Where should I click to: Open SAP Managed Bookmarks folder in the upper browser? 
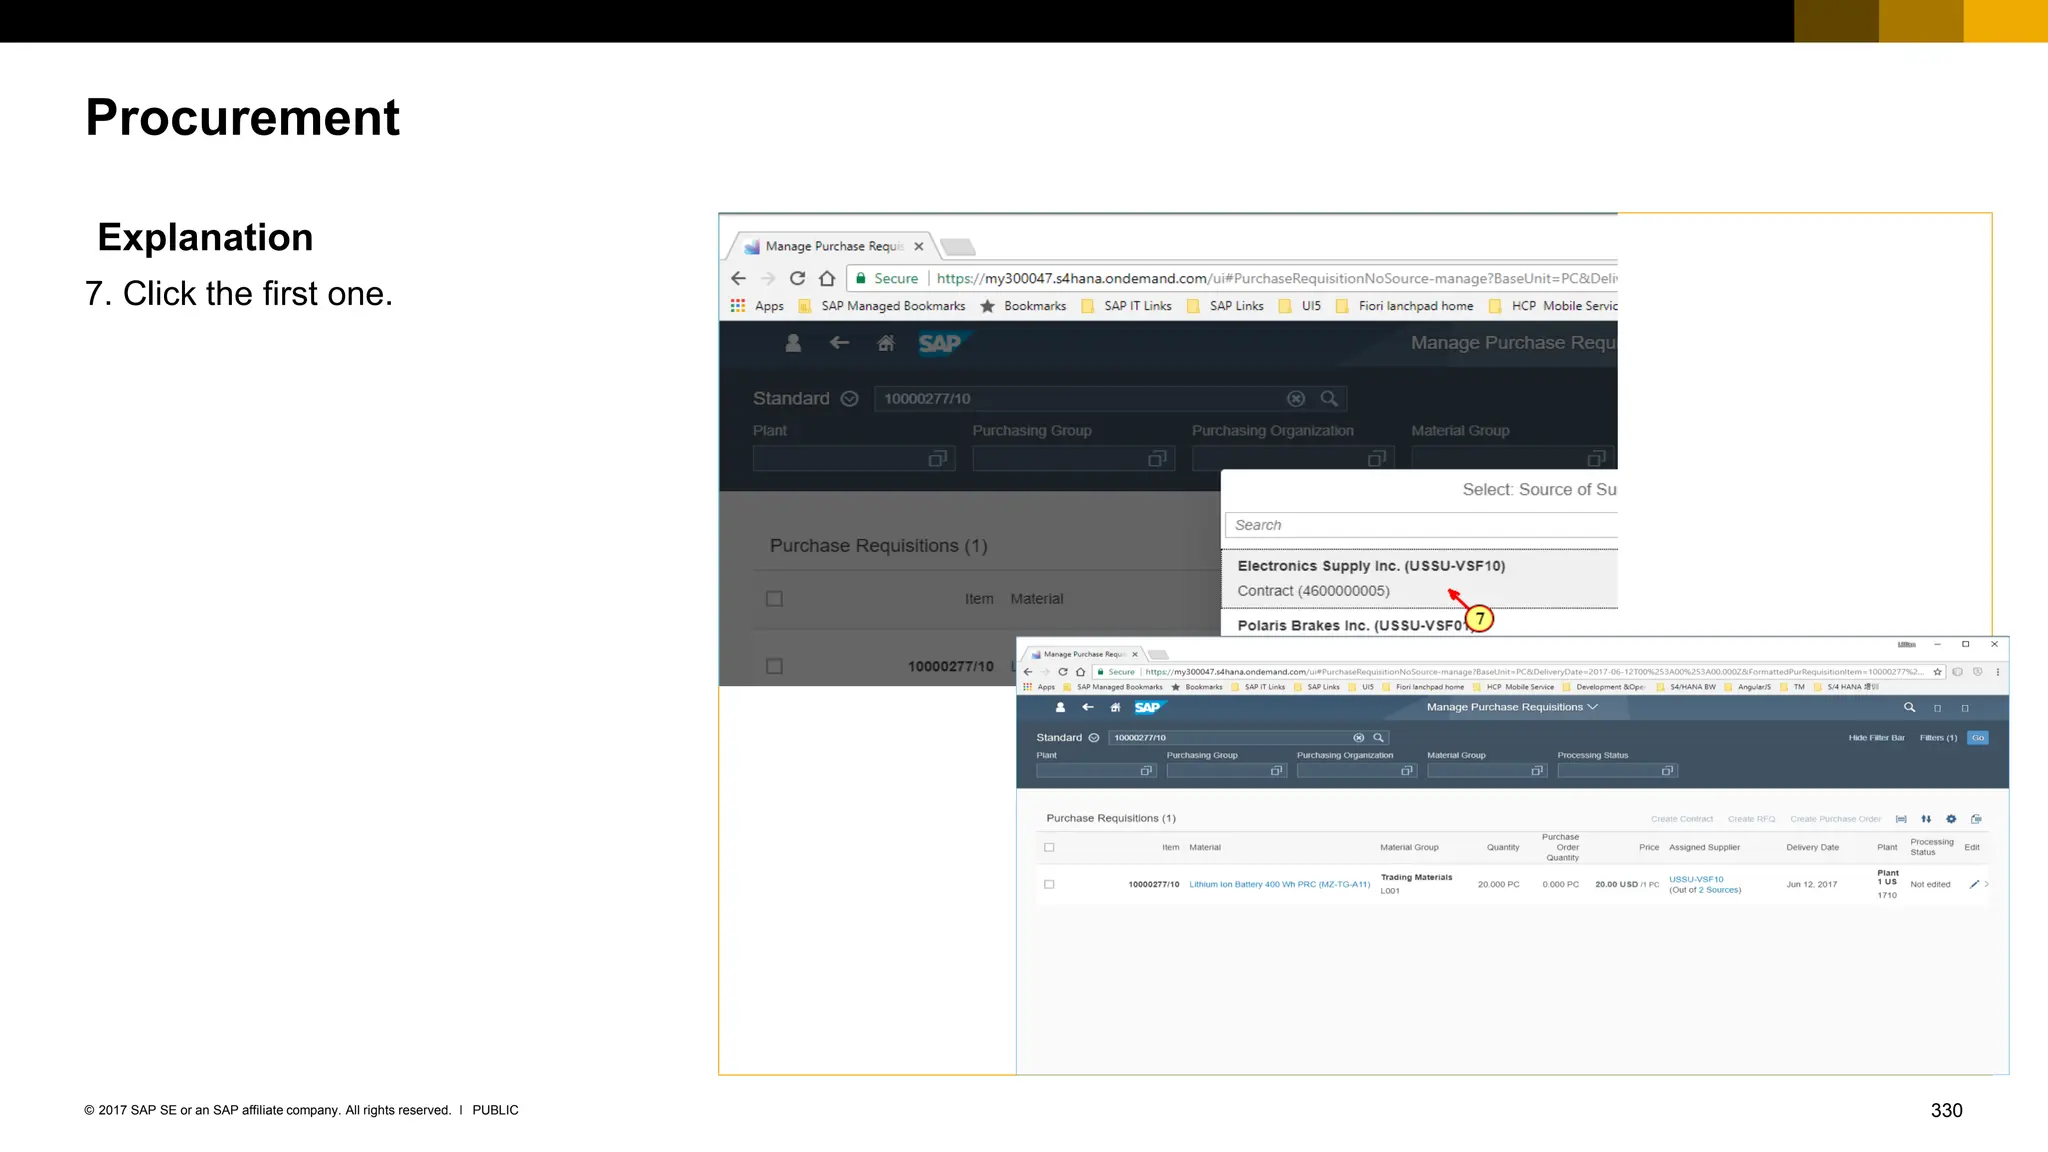(x=882, y=306)
